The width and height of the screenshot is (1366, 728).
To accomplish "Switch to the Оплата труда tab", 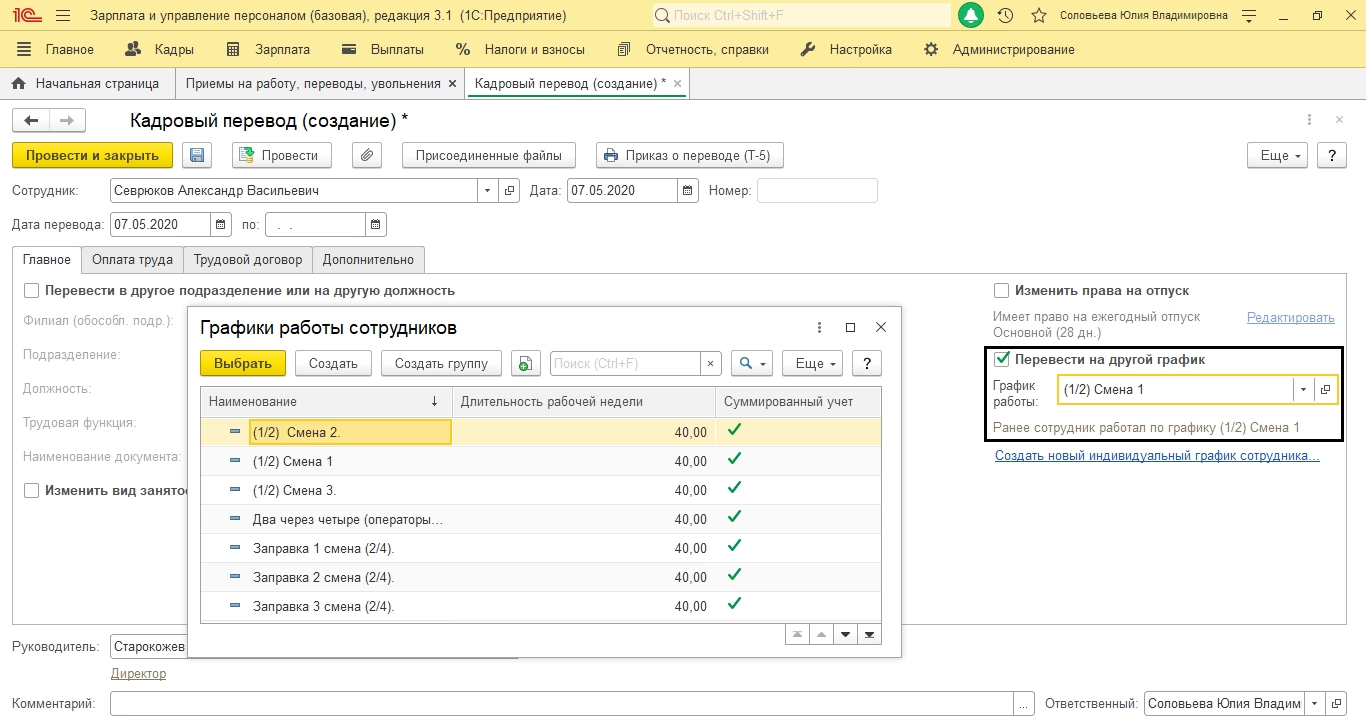I will point(132,260).
